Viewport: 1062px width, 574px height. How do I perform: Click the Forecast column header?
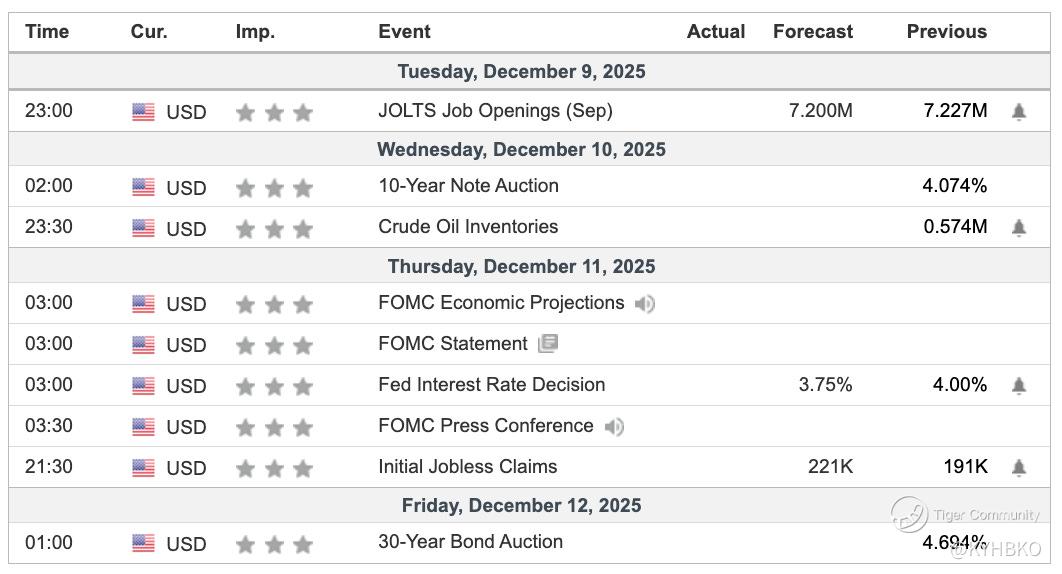pos(812,32)
